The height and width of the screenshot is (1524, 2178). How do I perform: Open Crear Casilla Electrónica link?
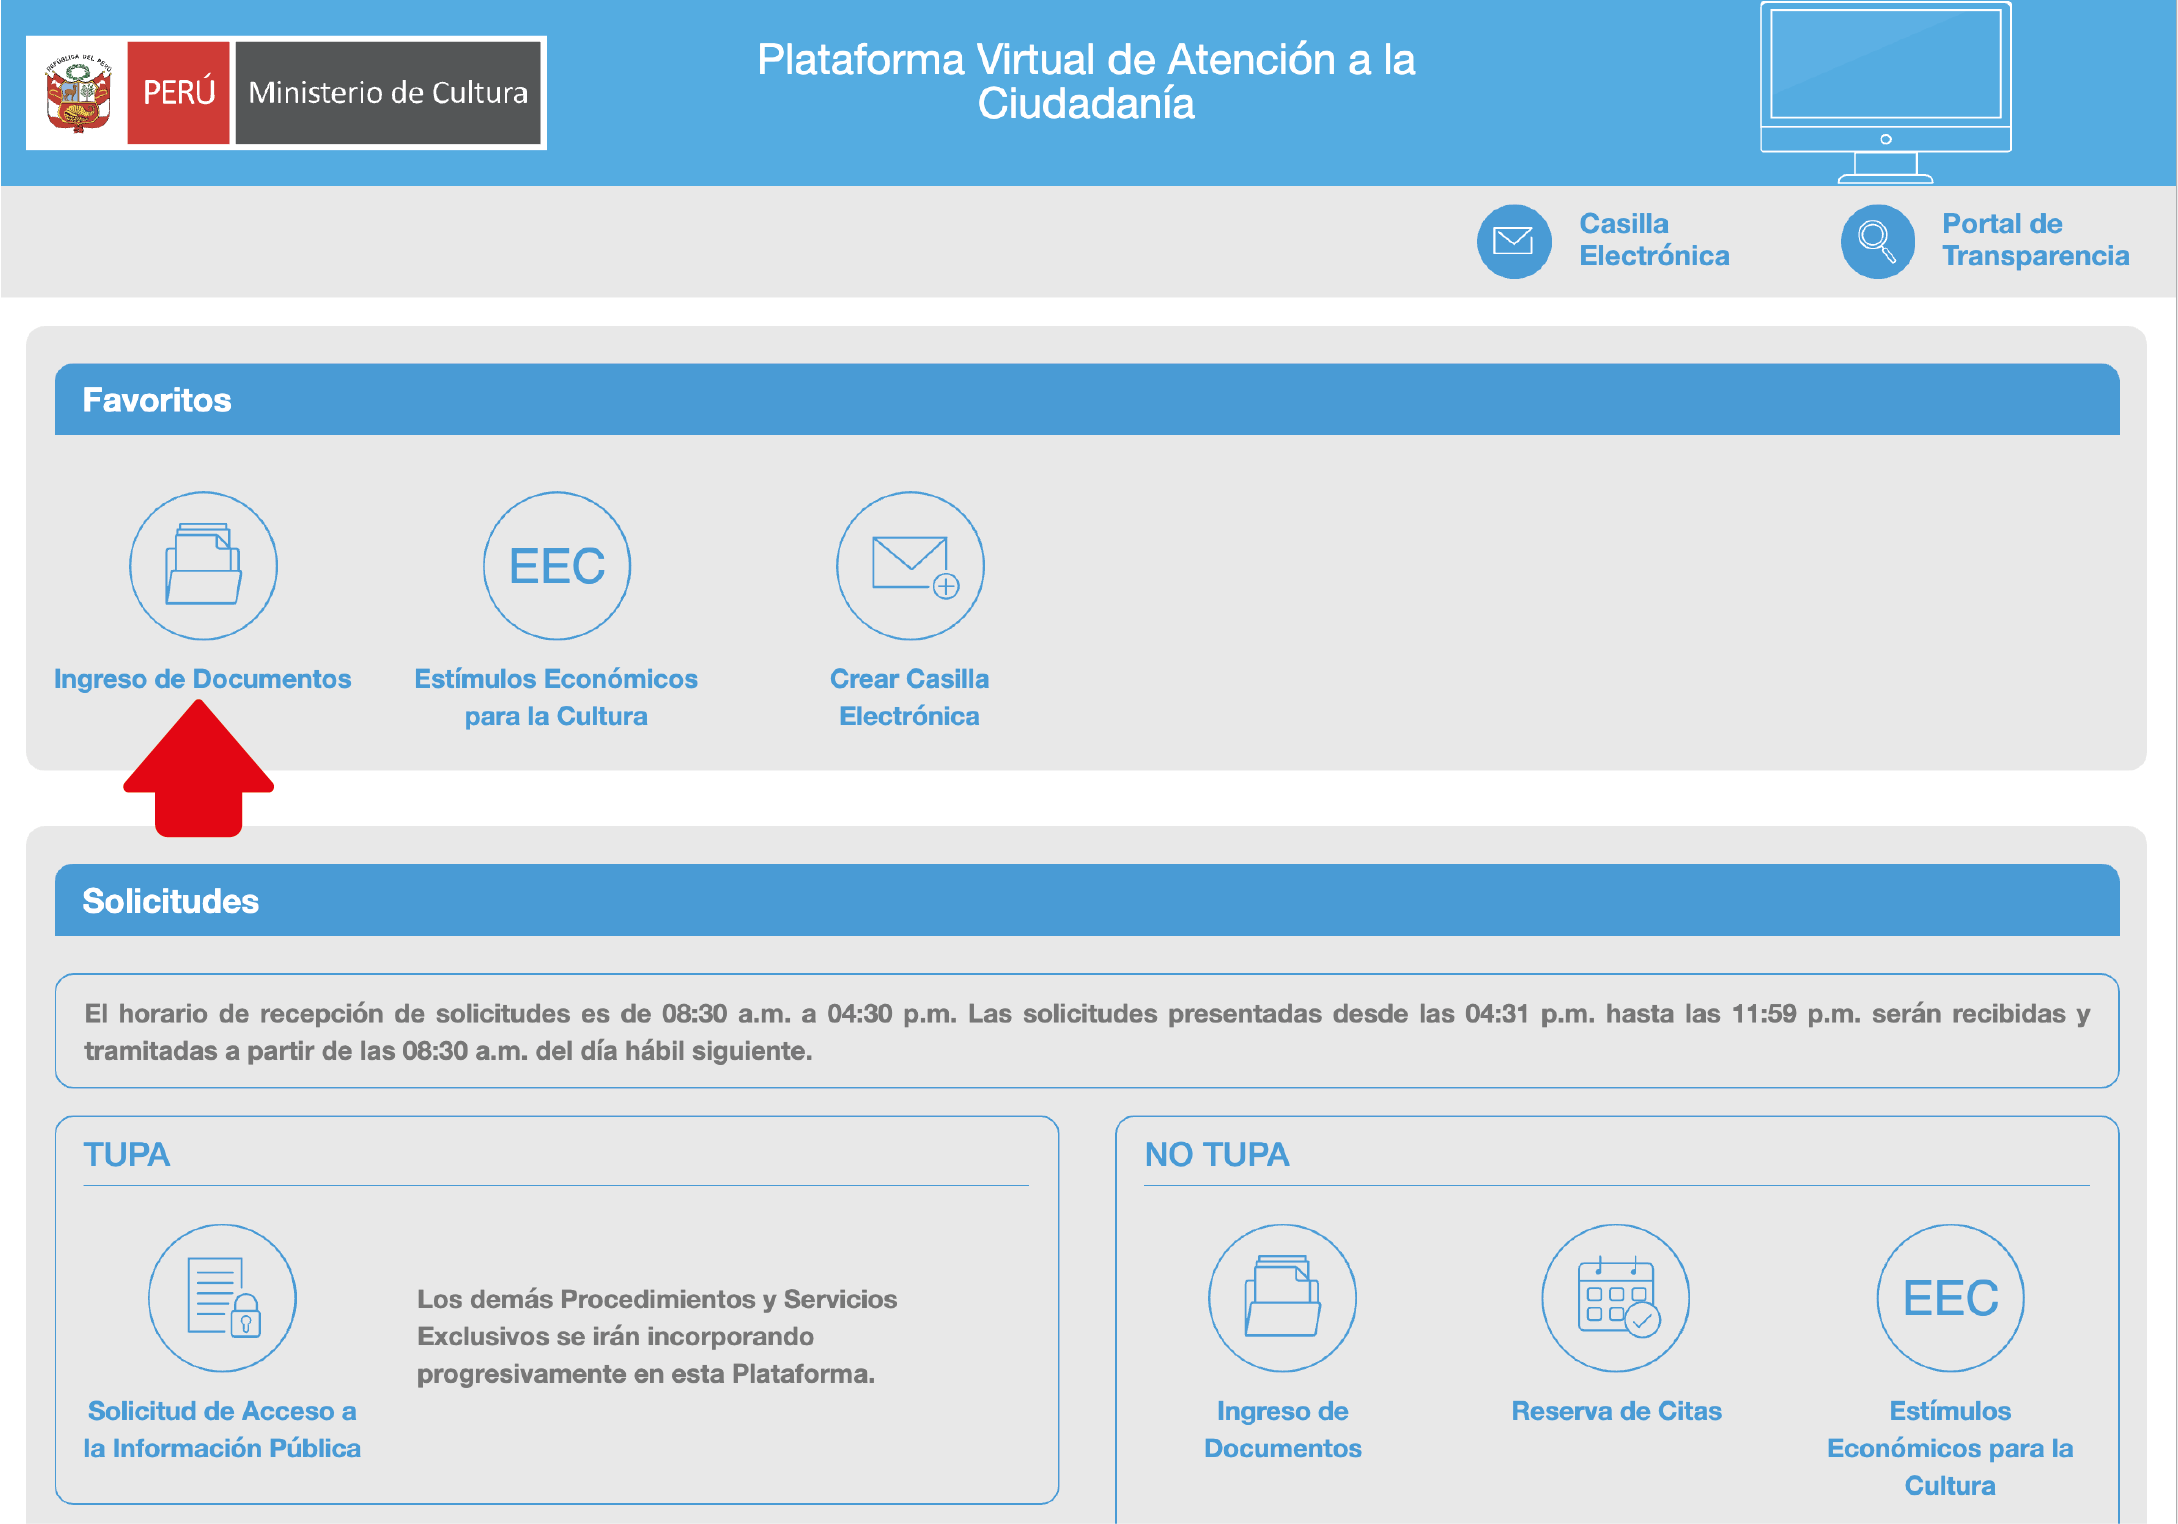point(909,698)
